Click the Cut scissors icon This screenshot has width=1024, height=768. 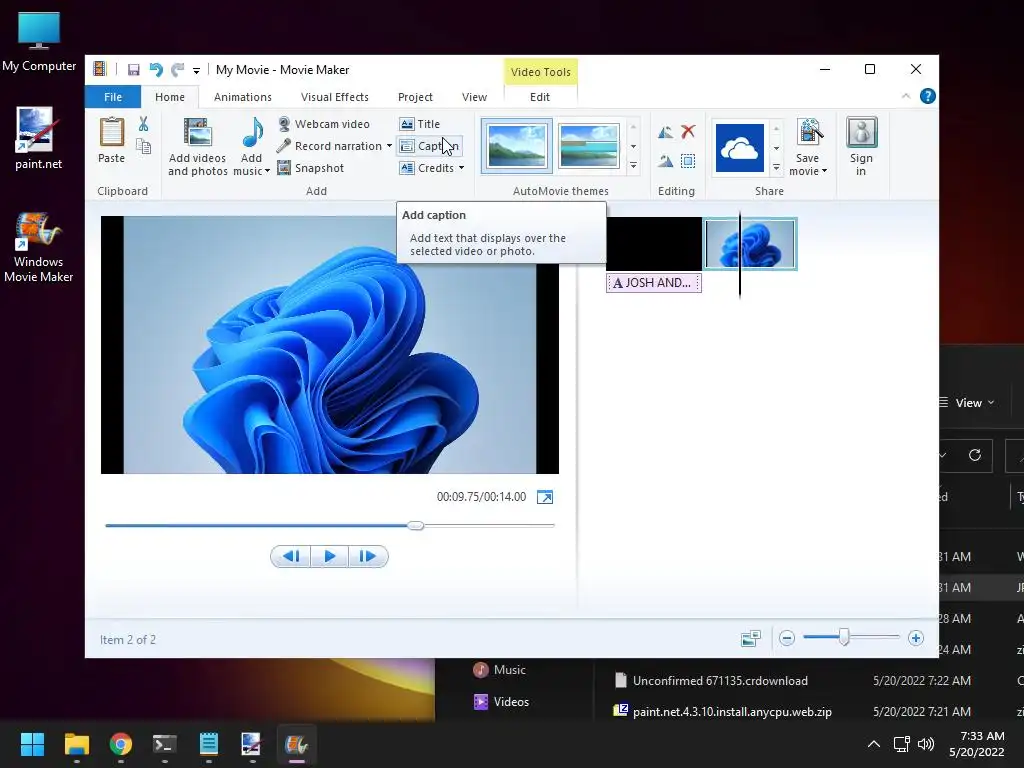tap(143, 124)
